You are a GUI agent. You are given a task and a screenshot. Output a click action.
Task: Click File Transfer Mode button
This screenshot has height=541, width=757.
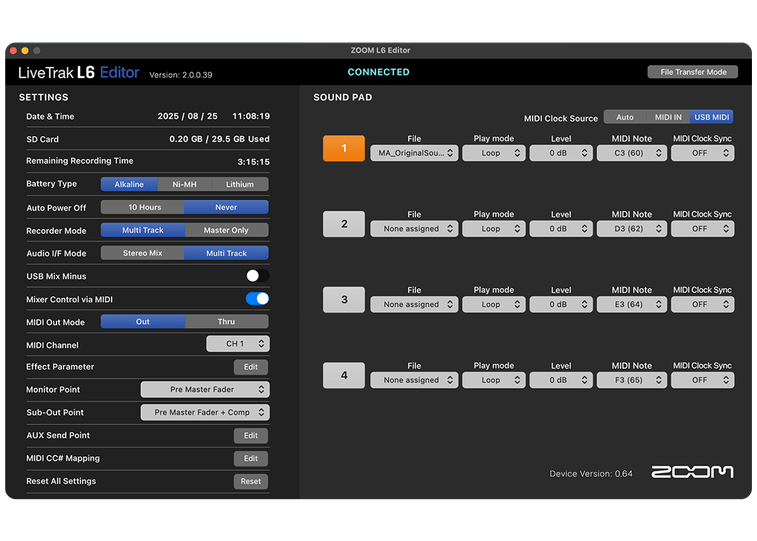[692, 72]
